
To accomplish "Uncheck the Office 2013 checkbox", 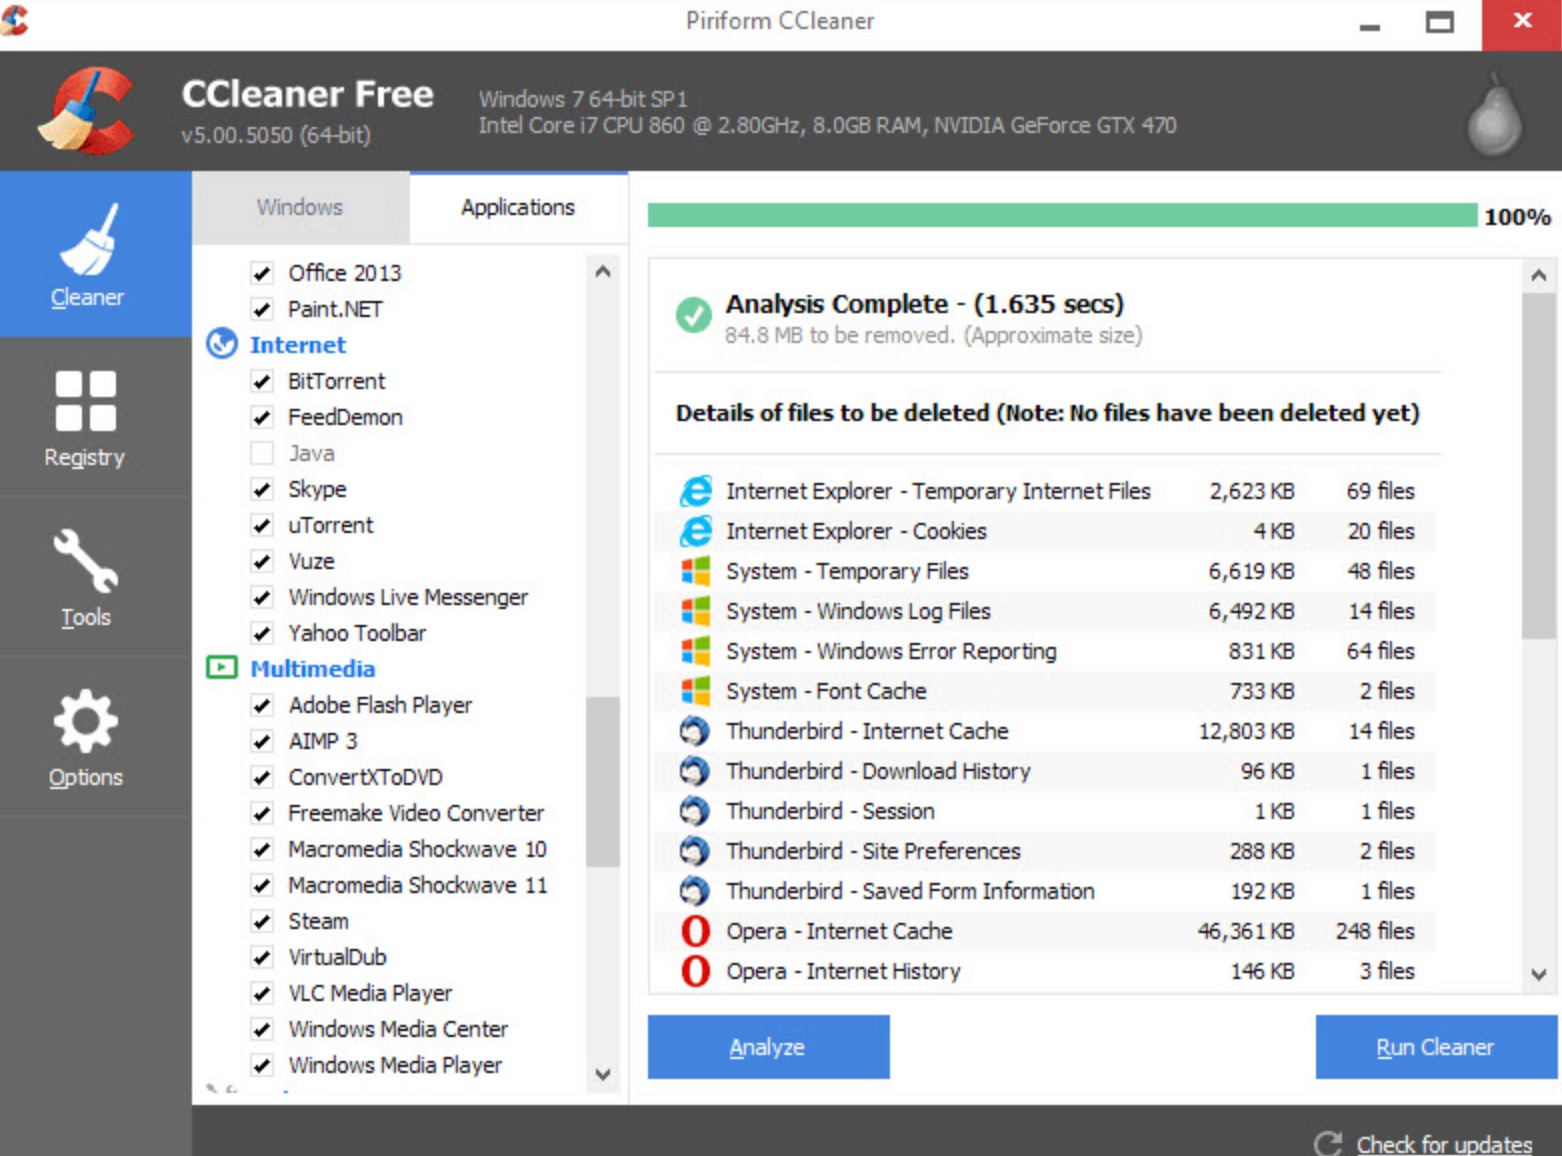I will (x=262, y=273).
